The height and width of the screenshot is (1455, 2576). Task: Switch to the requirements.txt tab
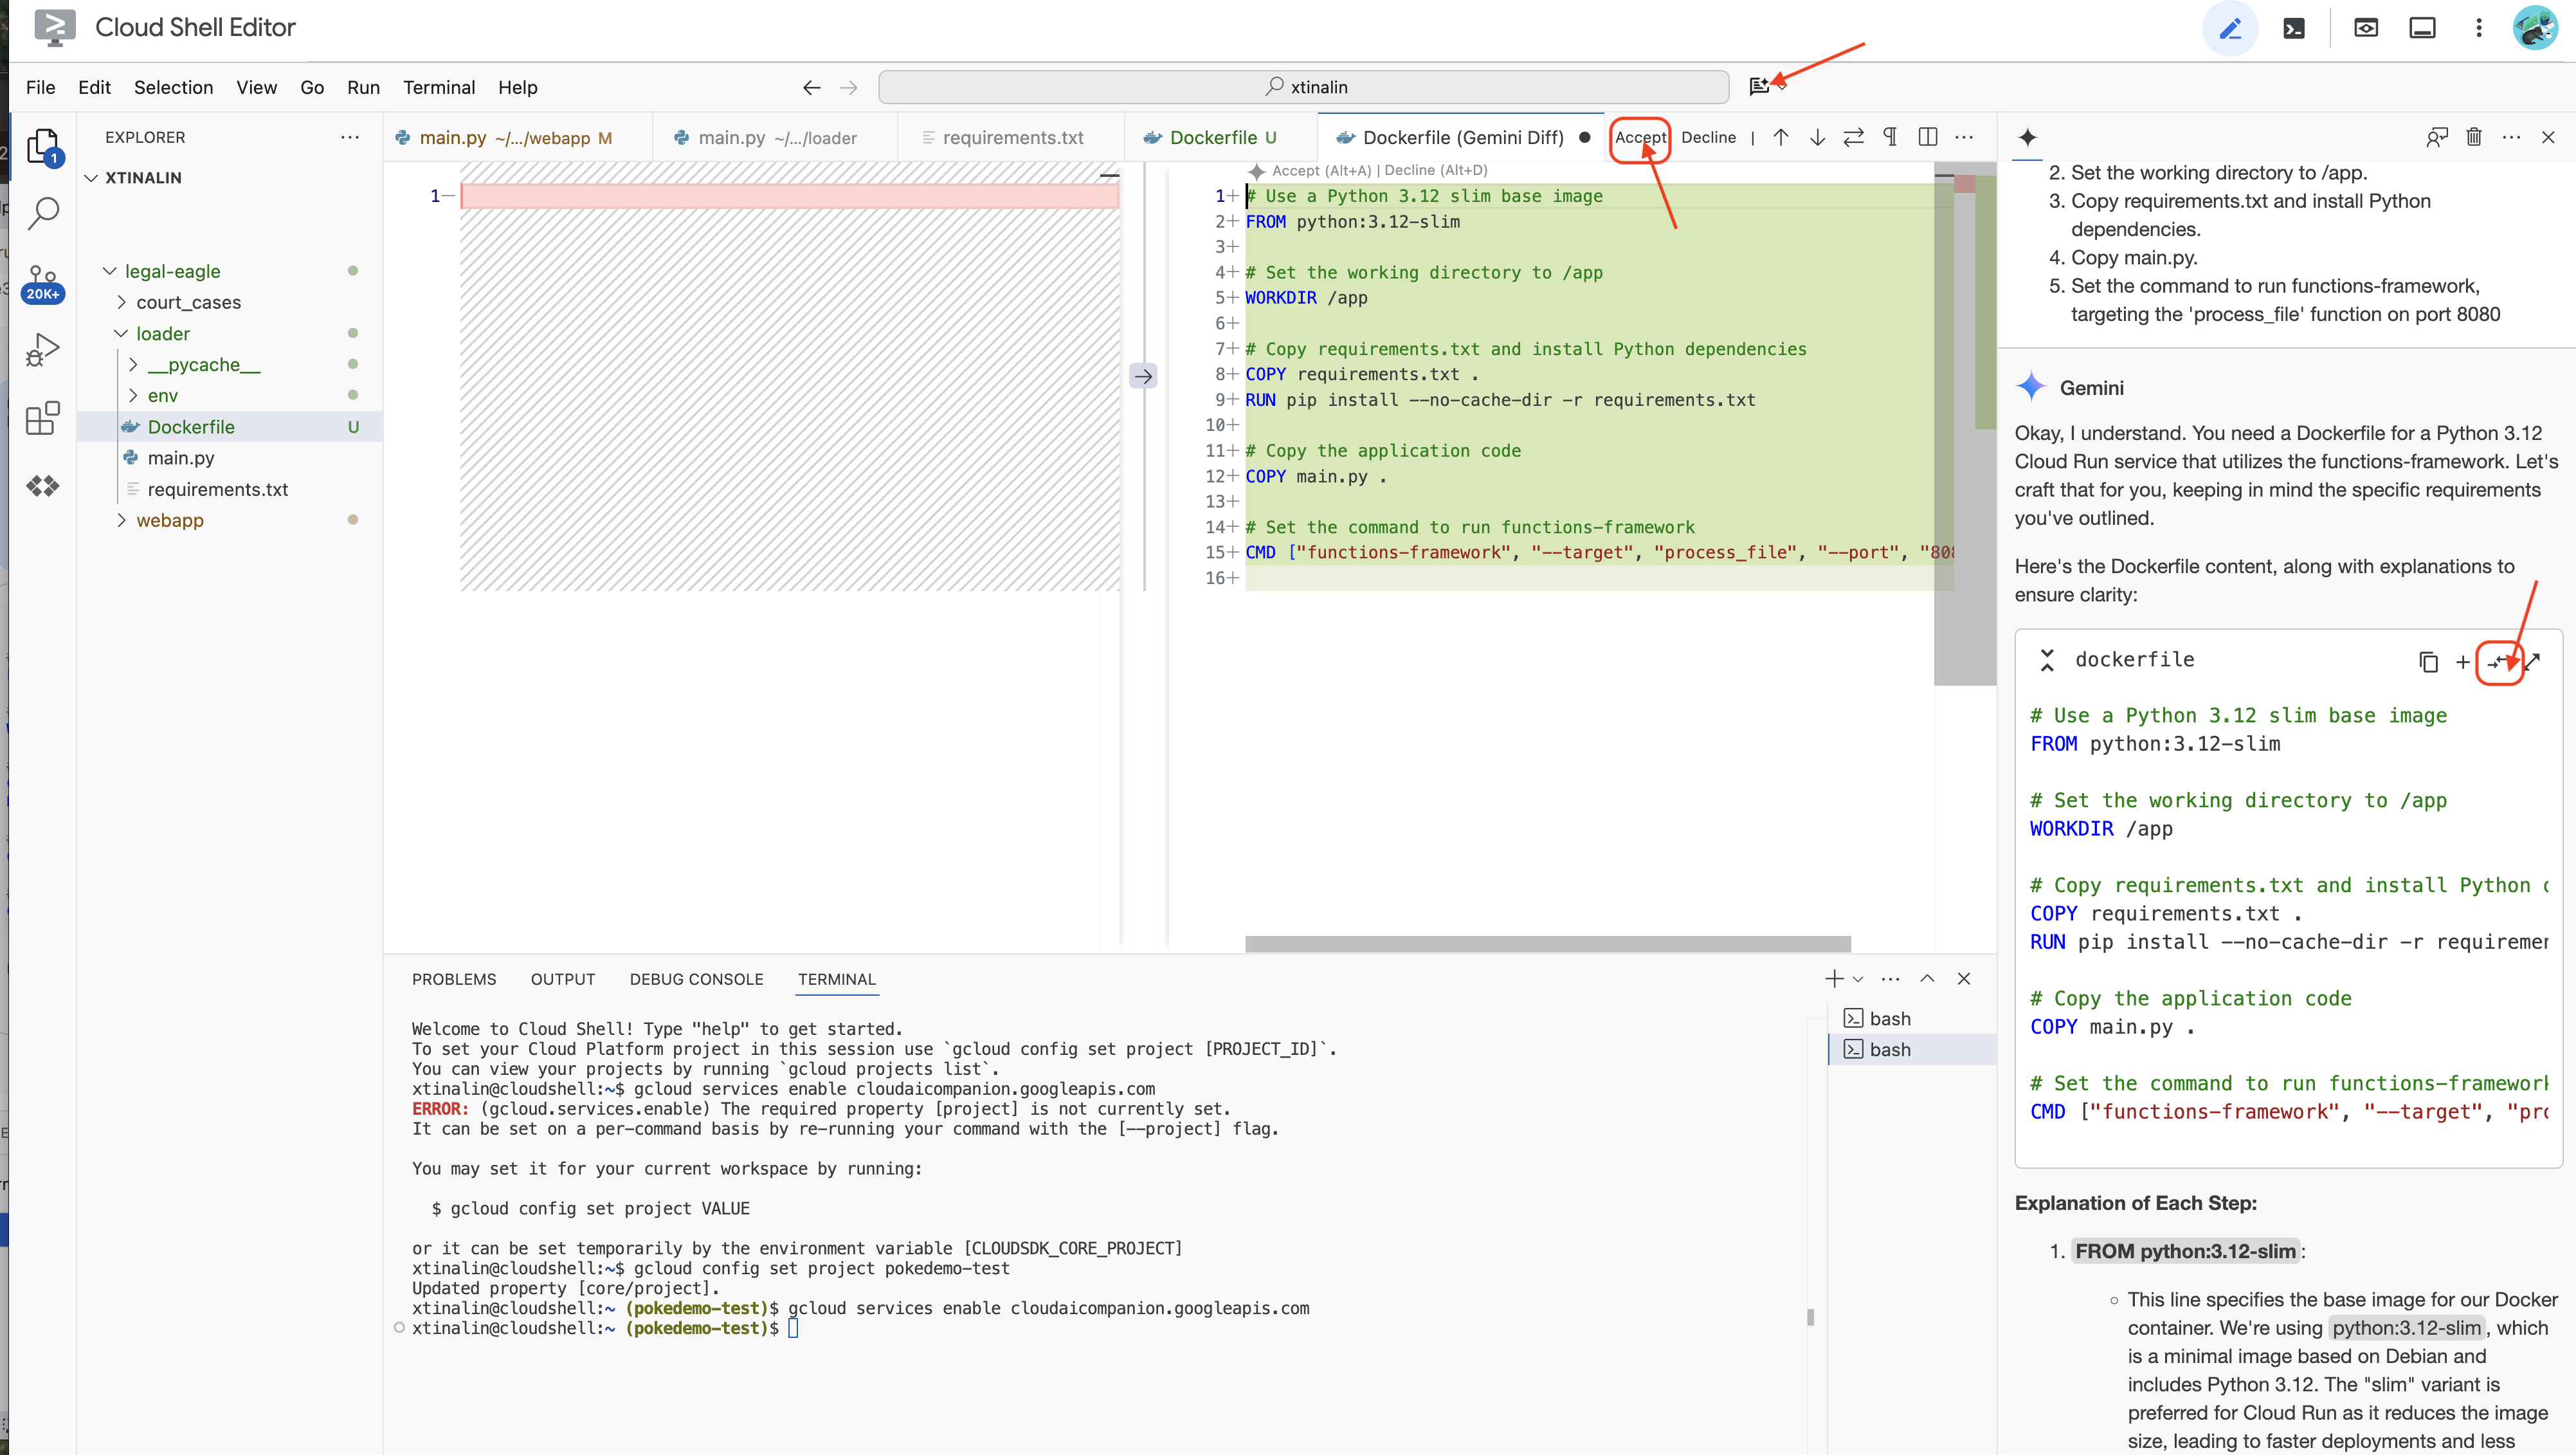tap(1012, 137)
